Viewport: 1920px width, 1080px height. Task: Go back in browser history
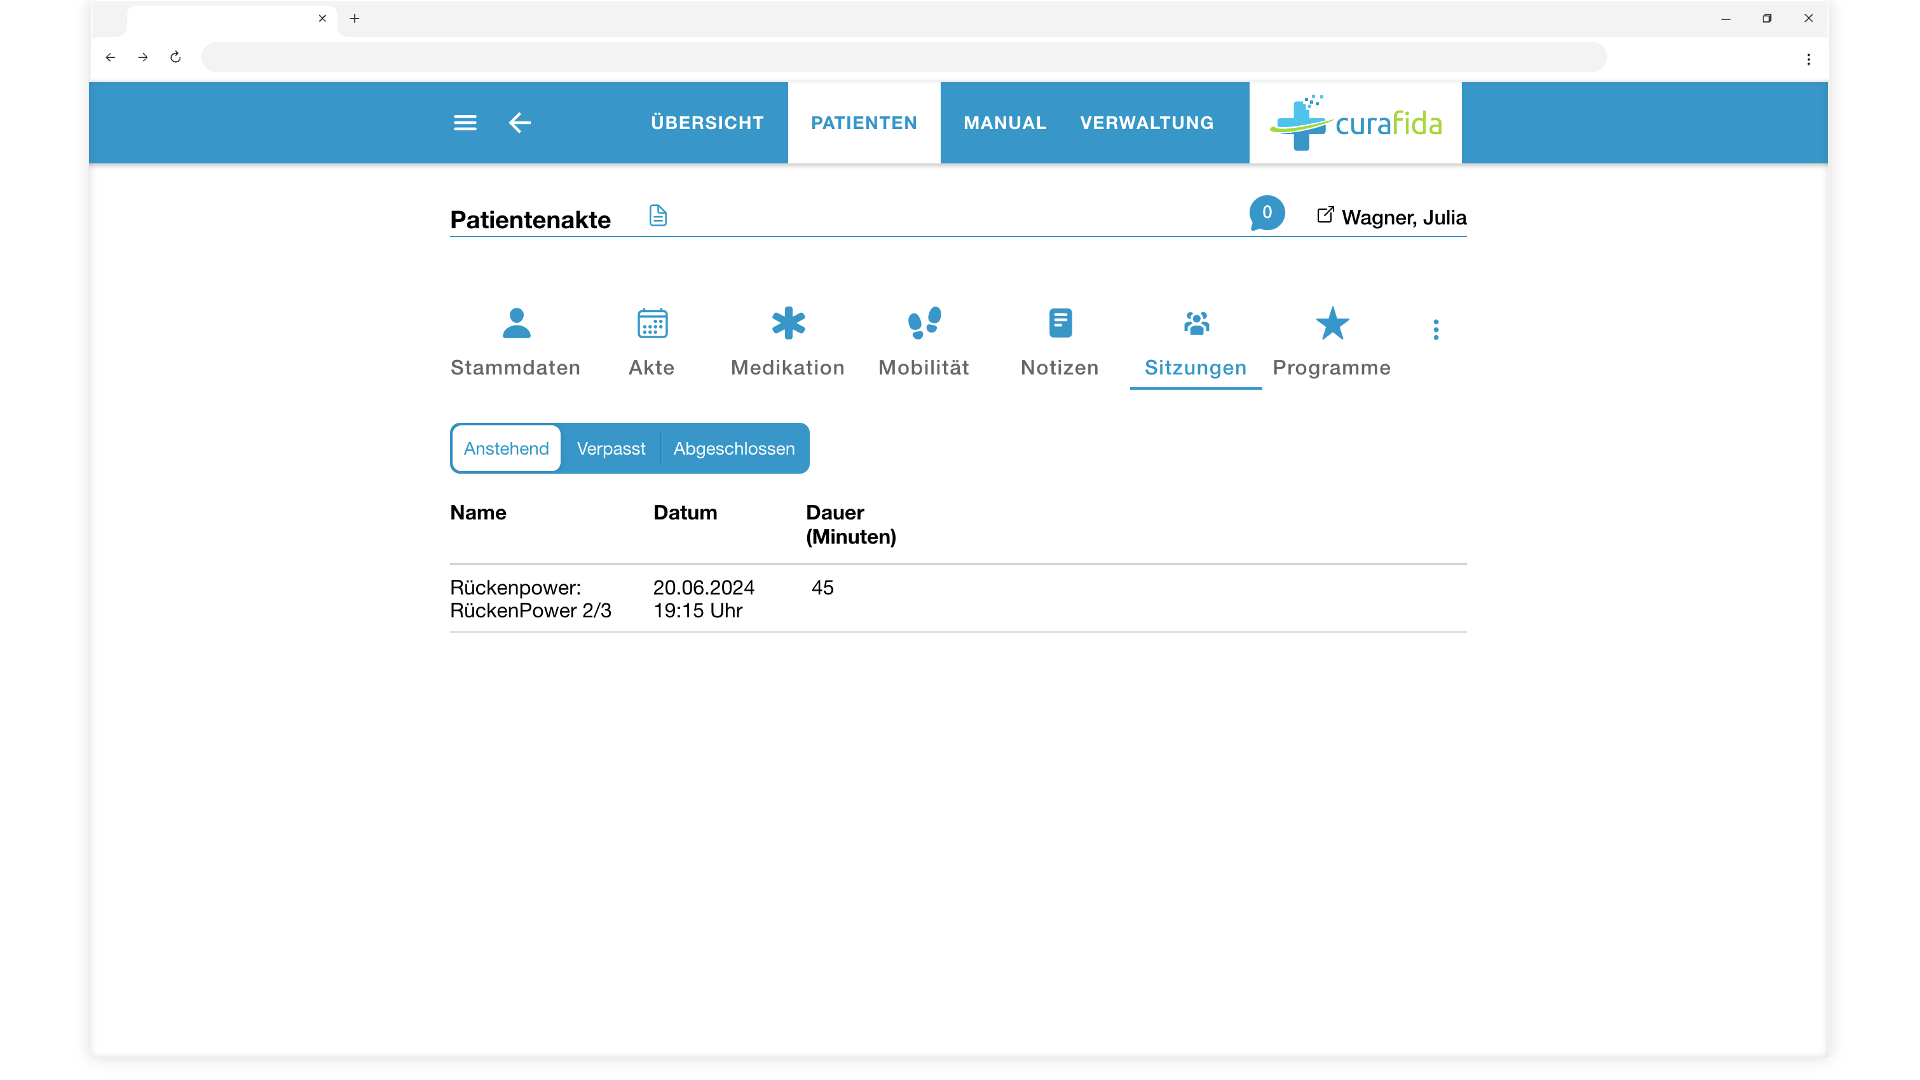111,58
